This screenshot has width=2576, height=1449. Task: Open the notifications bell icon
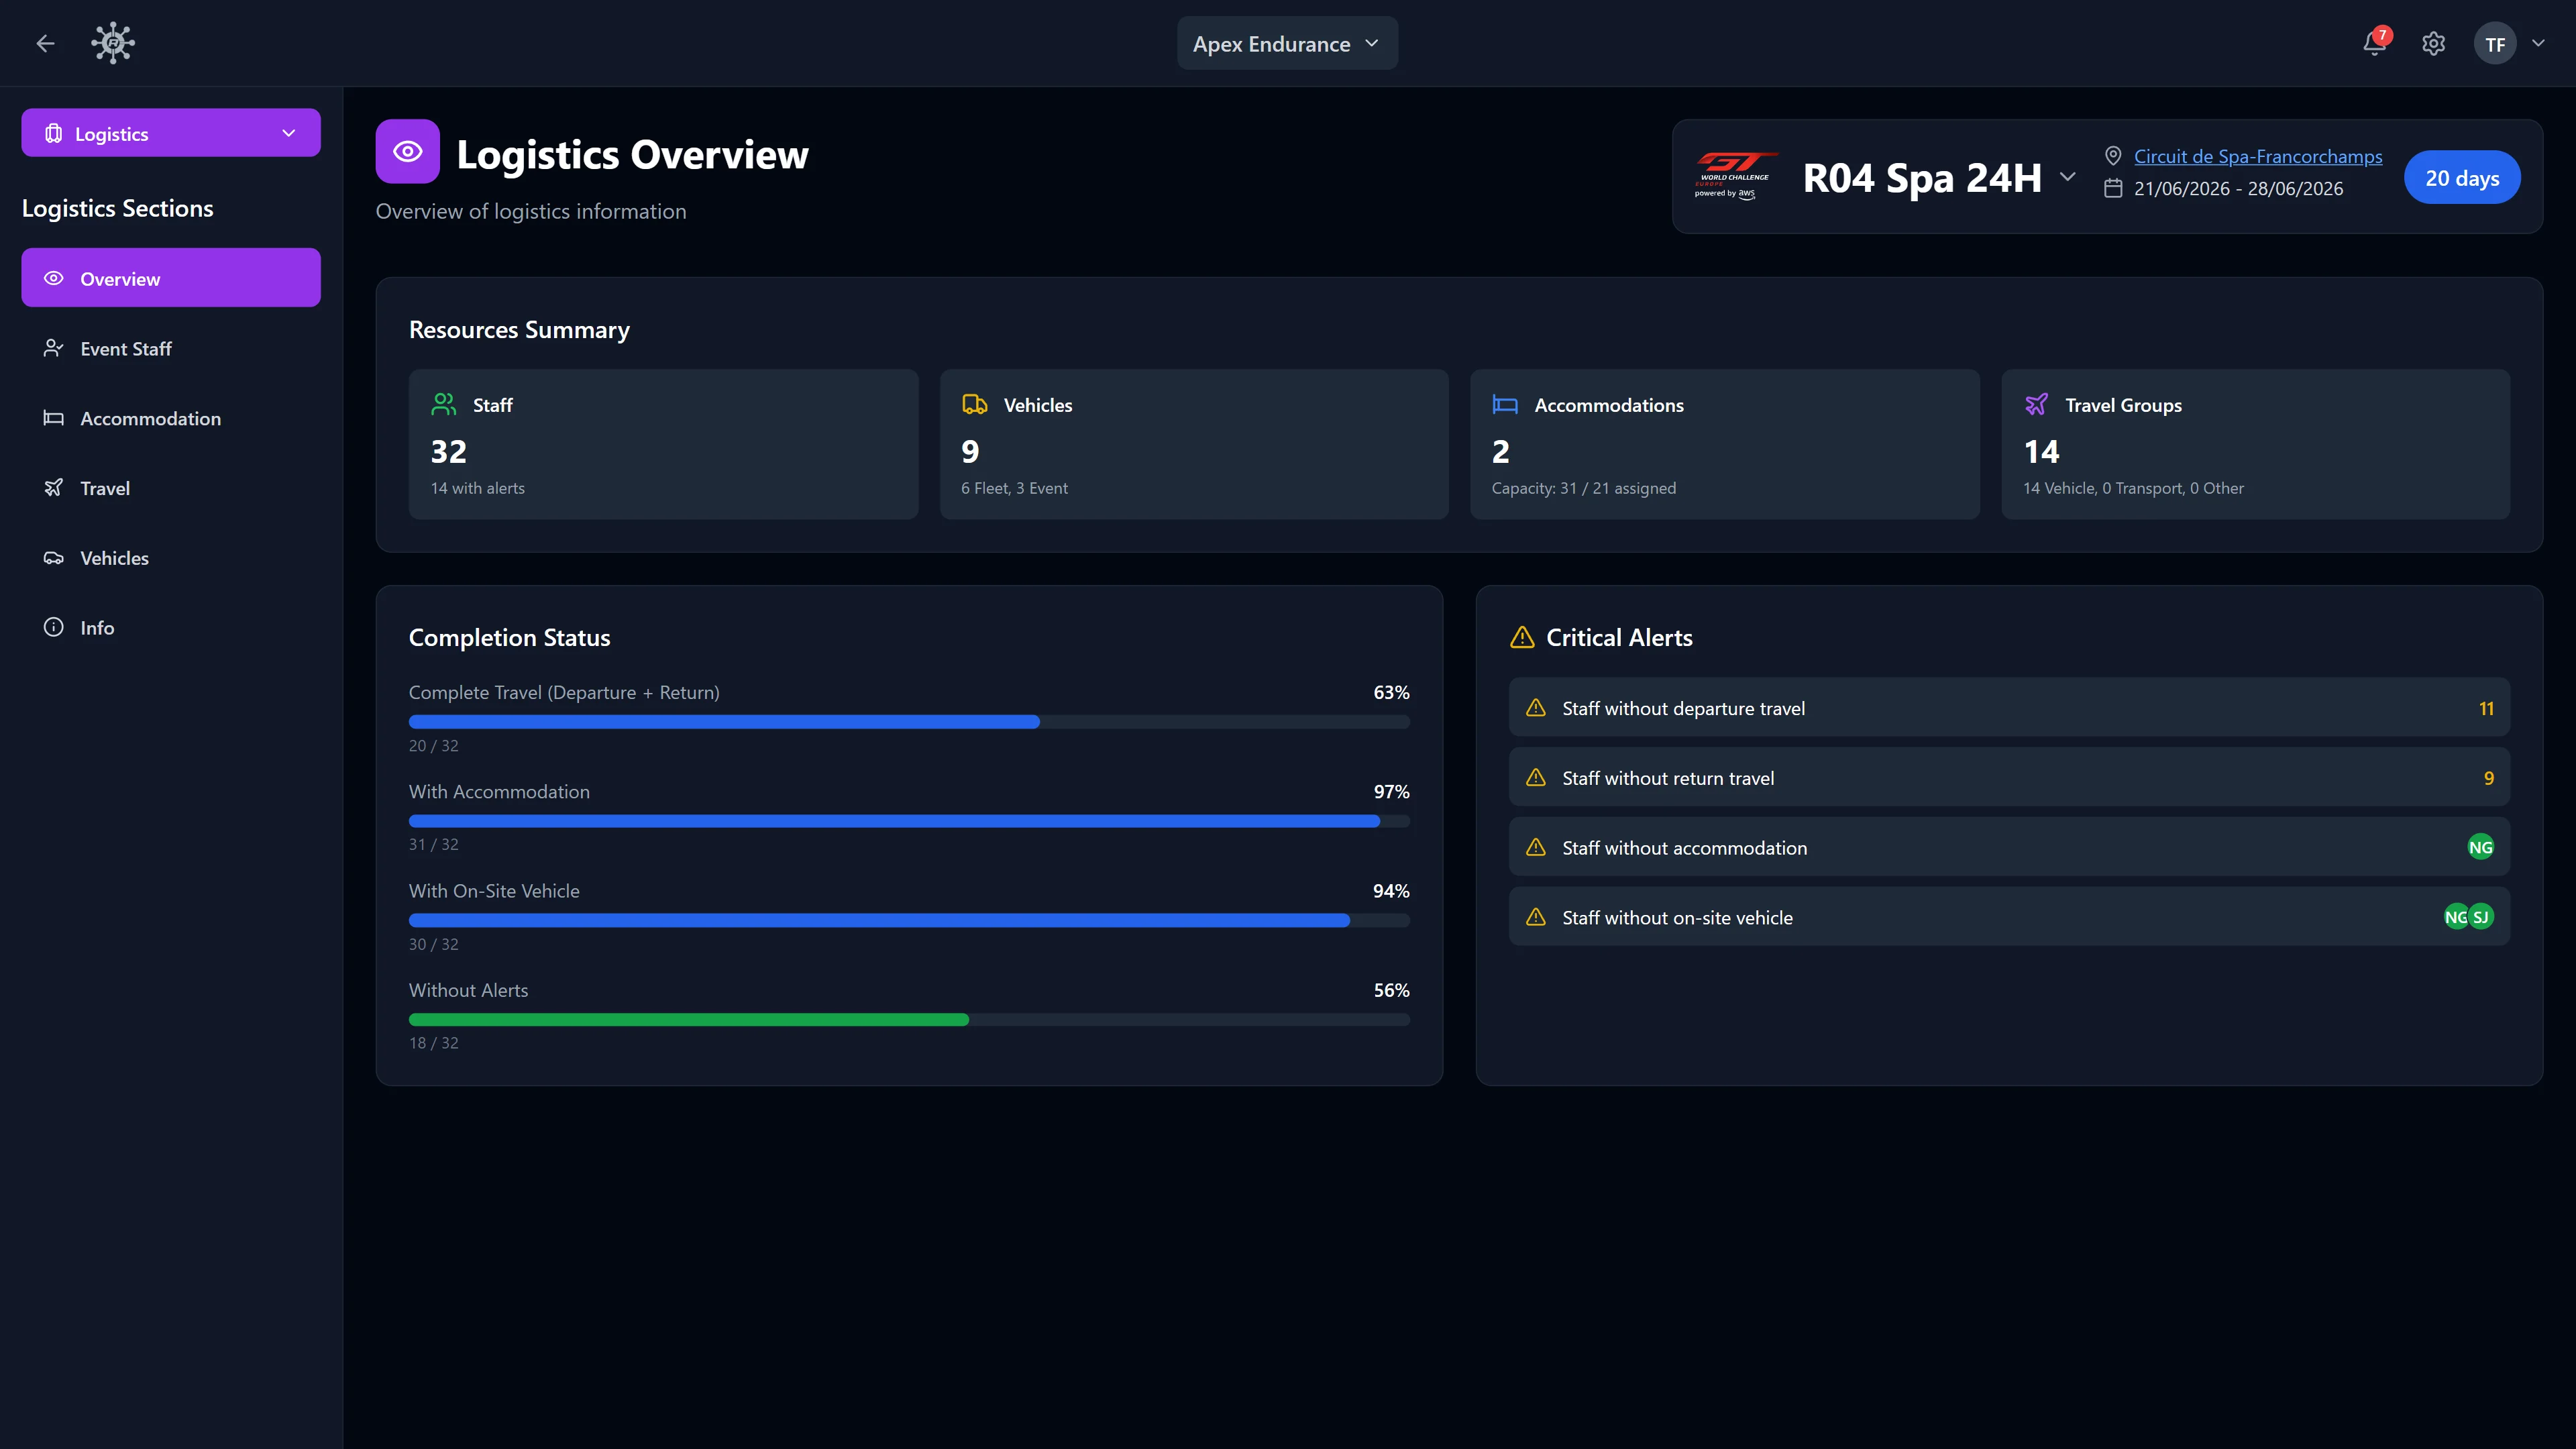click(2374, 44)
